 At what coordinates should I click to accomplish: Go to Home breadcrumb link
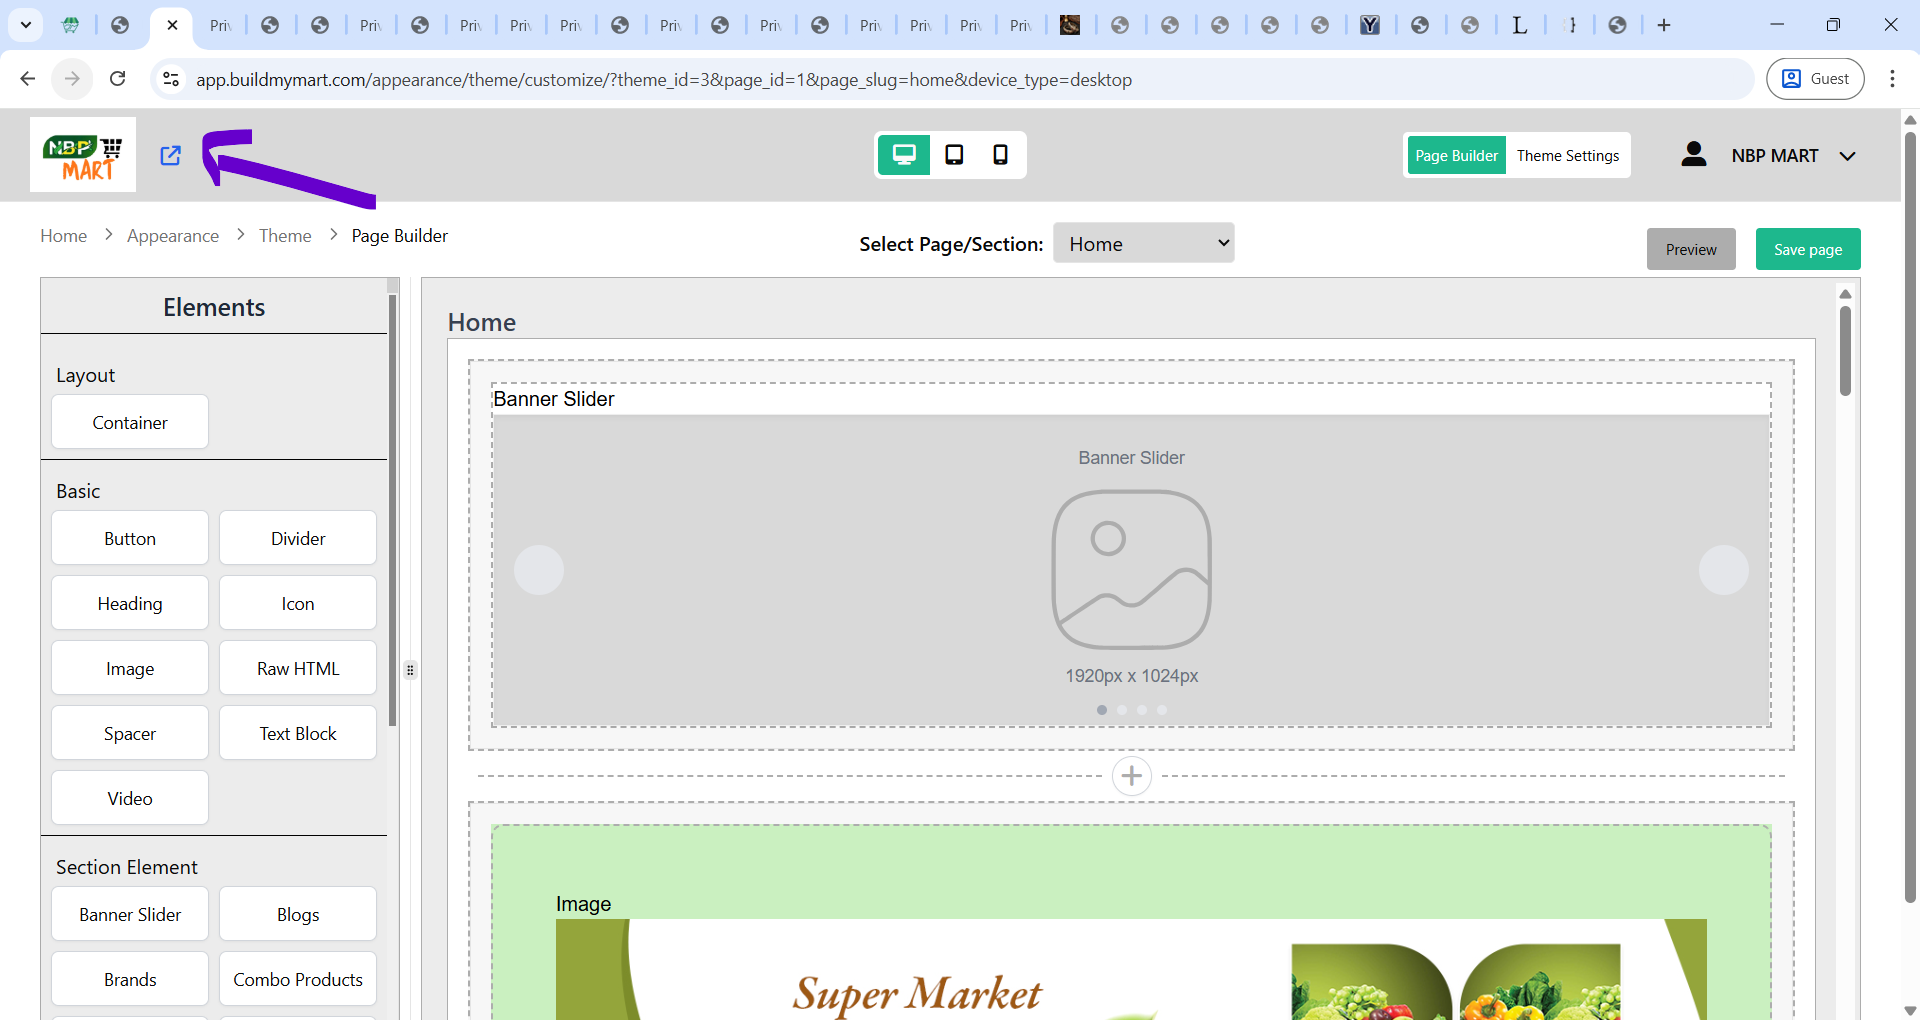coord(64,236)
